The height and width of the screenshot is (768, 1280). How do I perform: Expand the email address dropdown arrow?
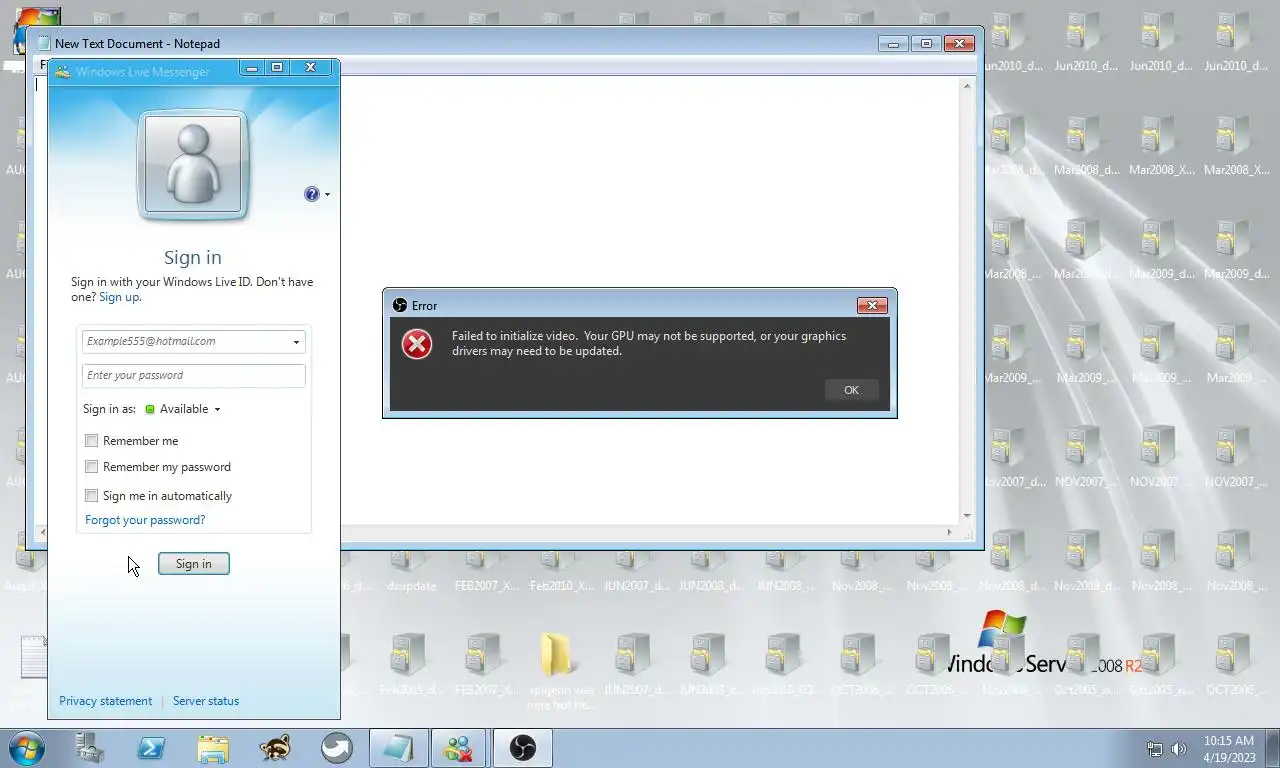point(296,342)
